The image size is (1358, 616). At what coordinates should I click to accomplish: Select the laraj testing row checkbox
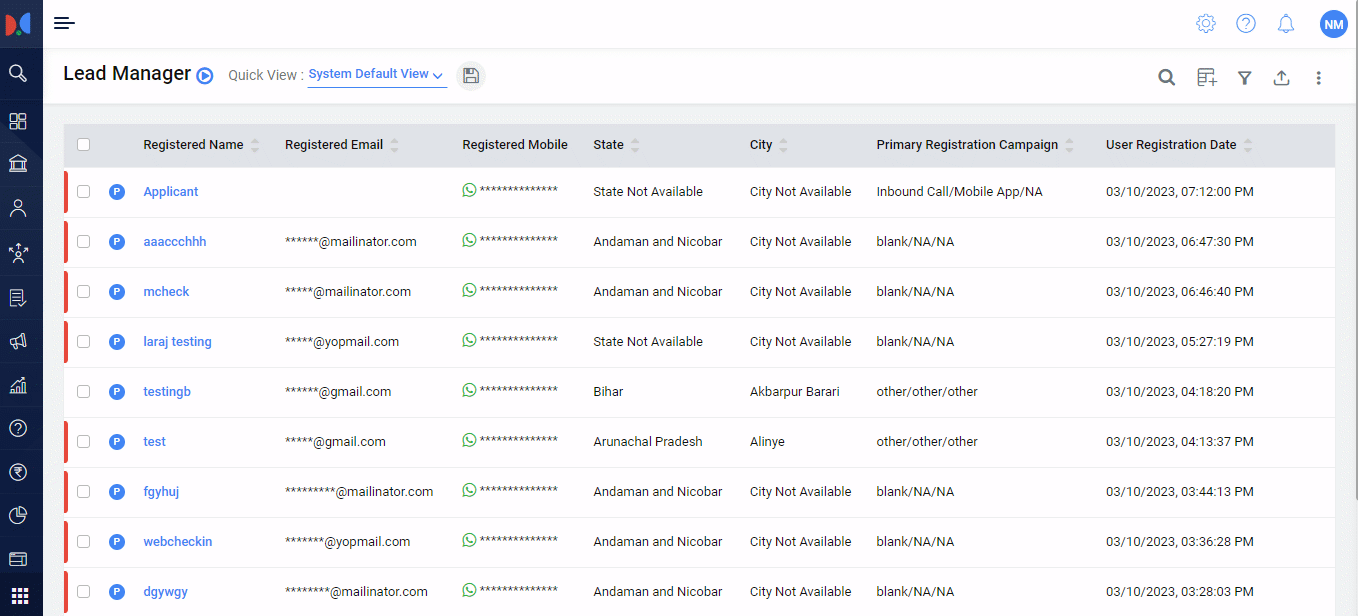click(84, 342)
